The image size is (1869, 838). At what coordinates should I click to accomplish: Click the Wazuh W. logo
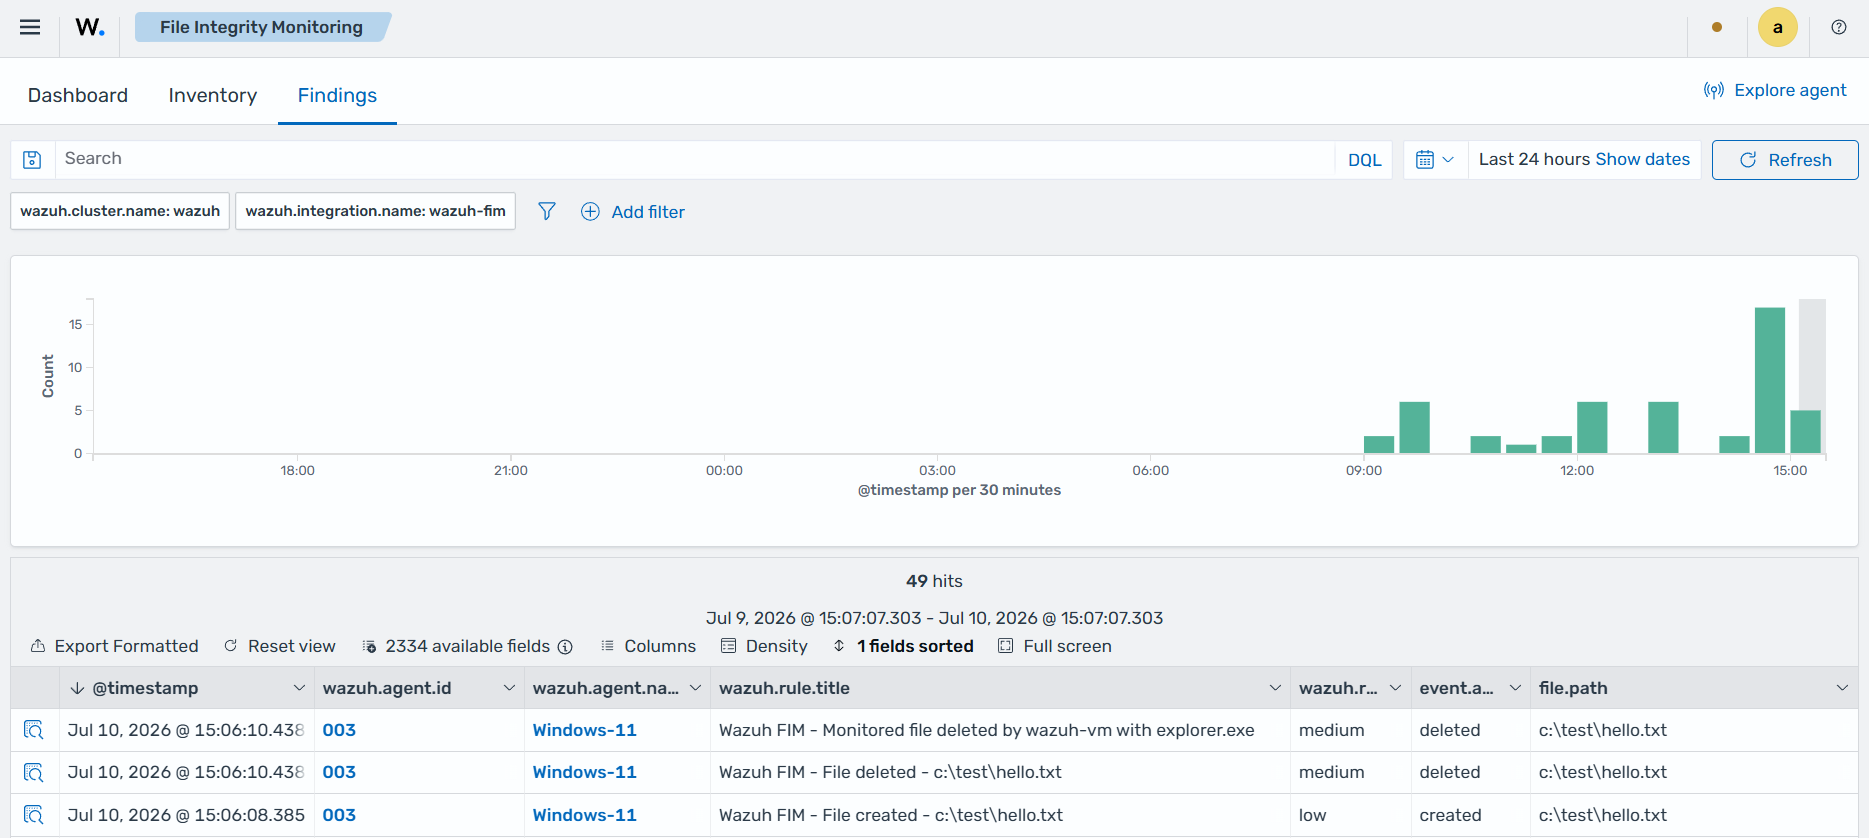click(x=90, y=27)
